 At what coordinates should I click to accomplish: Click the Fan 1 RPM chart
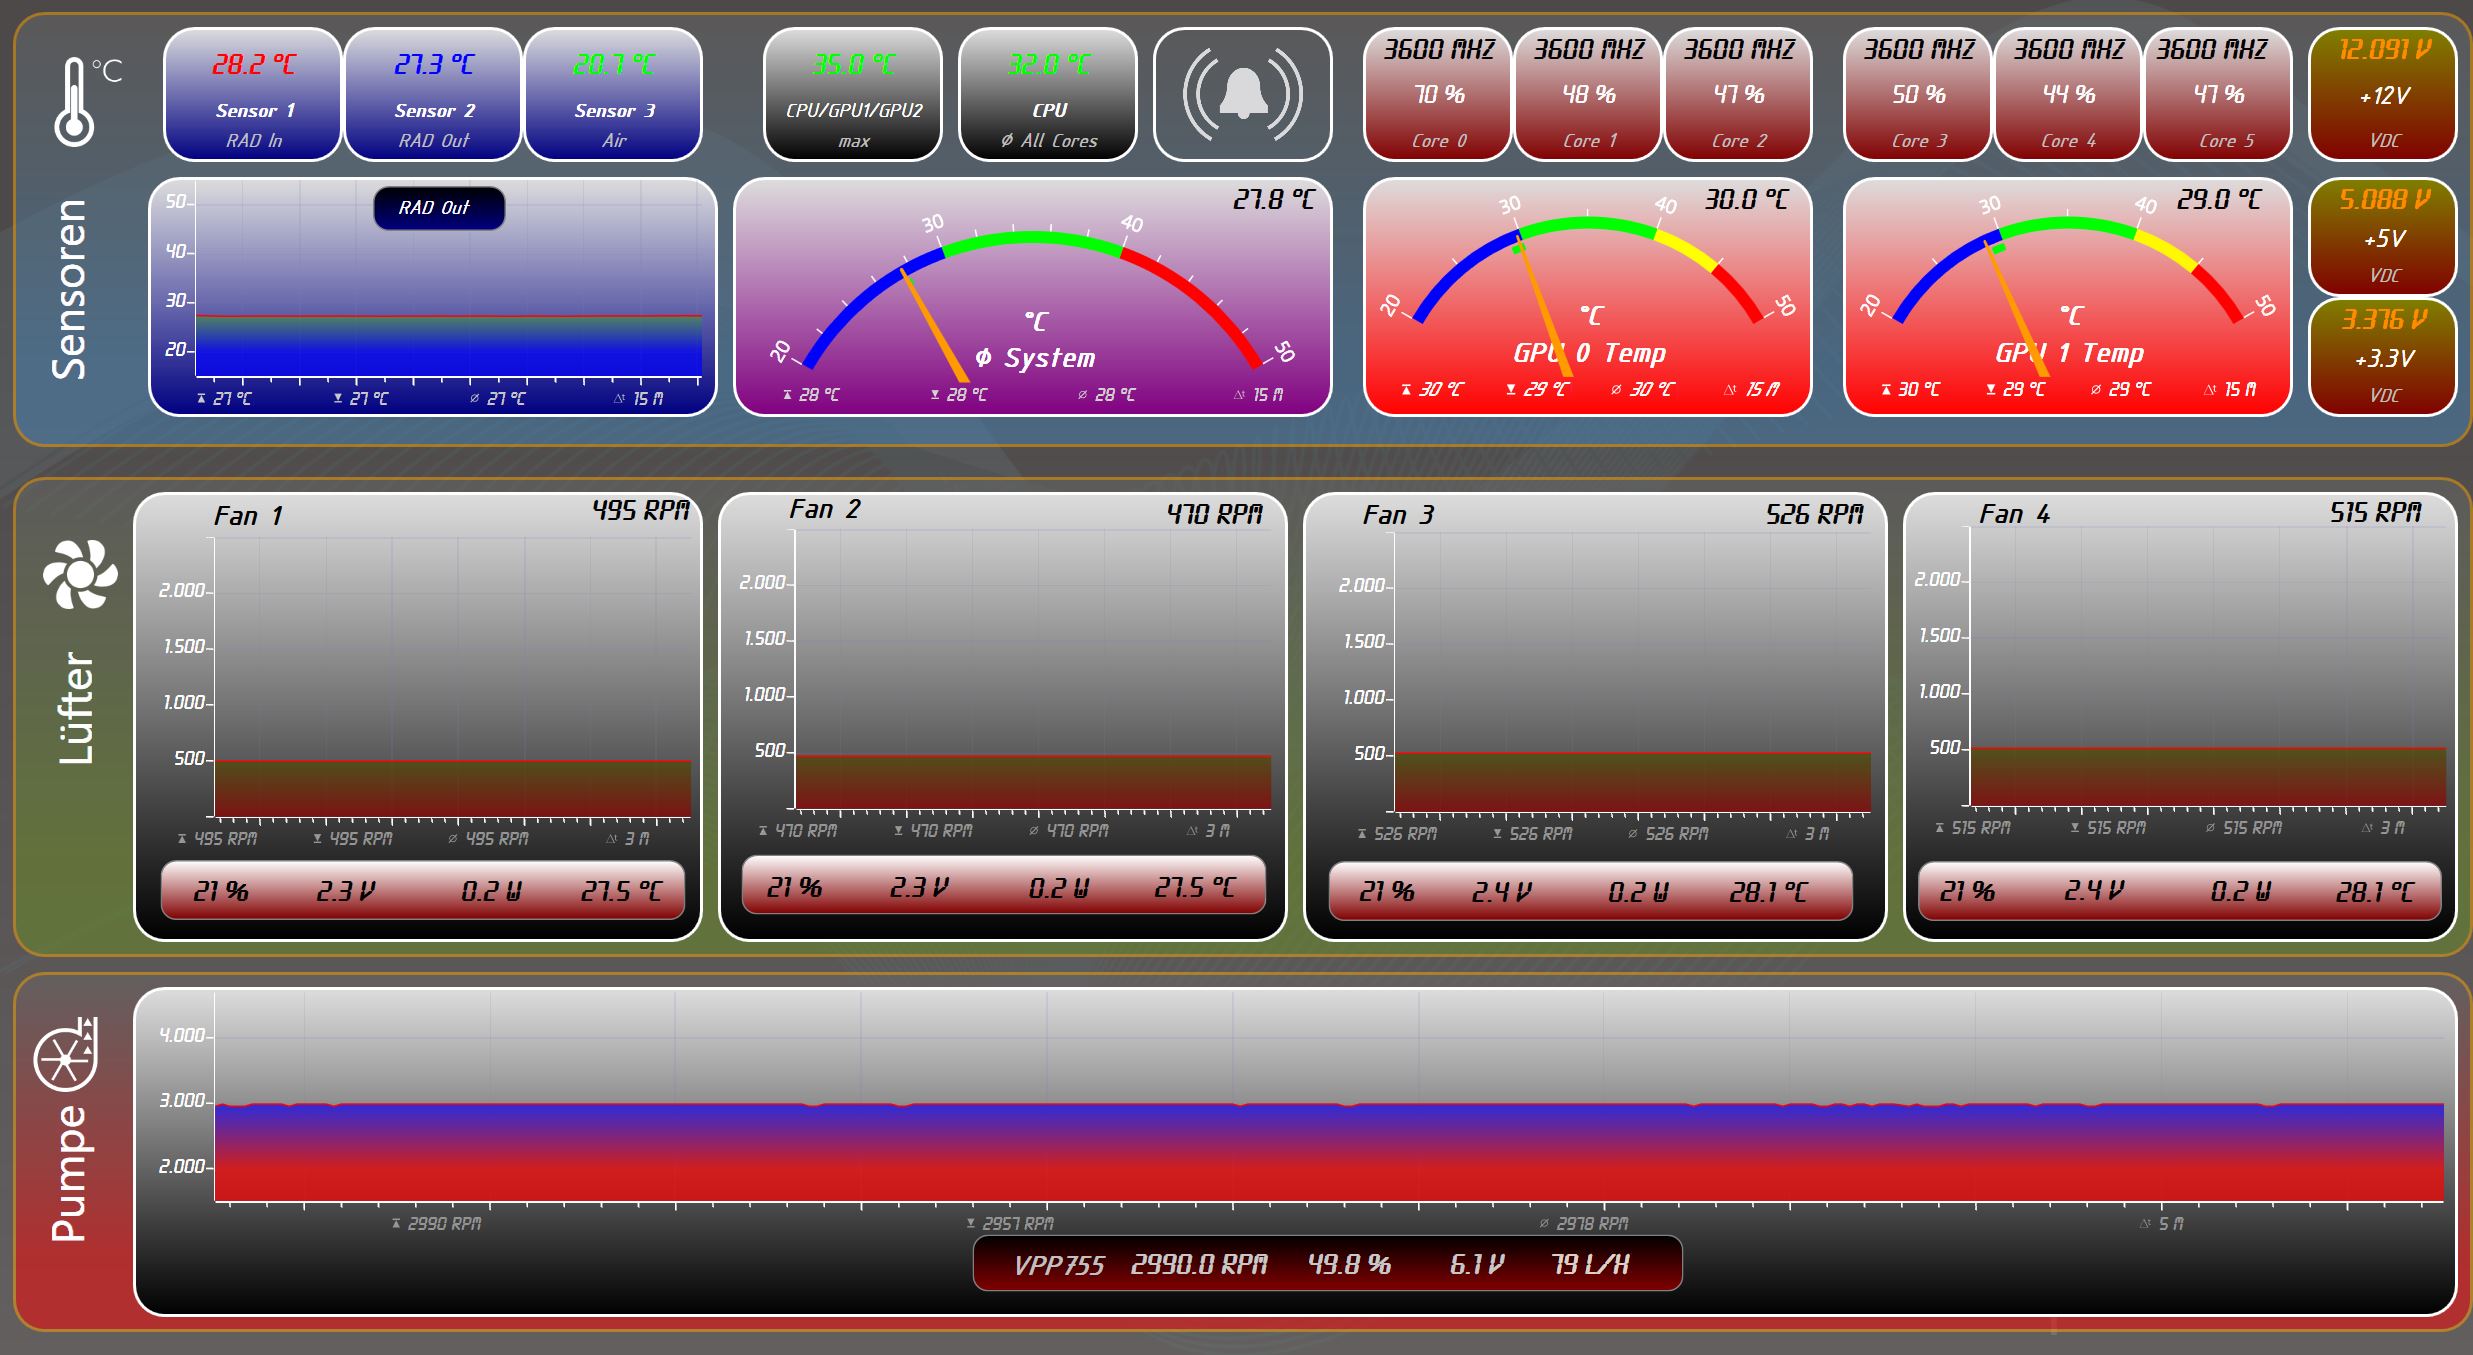452,680
